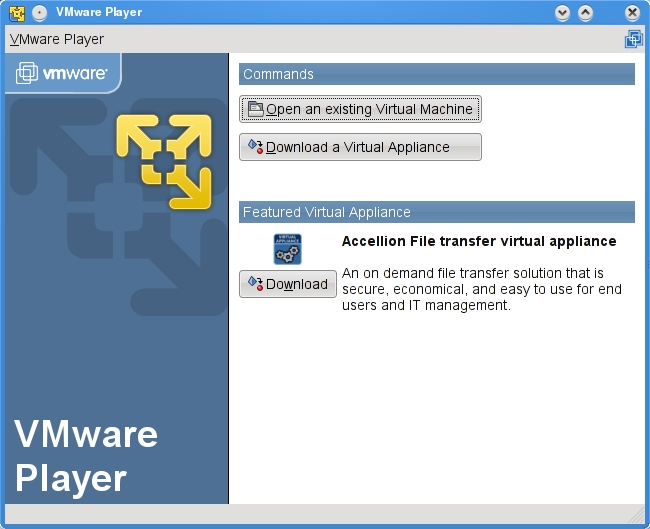Image resolution: width=650 pixels, height=529 pixels.
Task: Click the yellow arrows VMware Player logo
Action: 164,161
